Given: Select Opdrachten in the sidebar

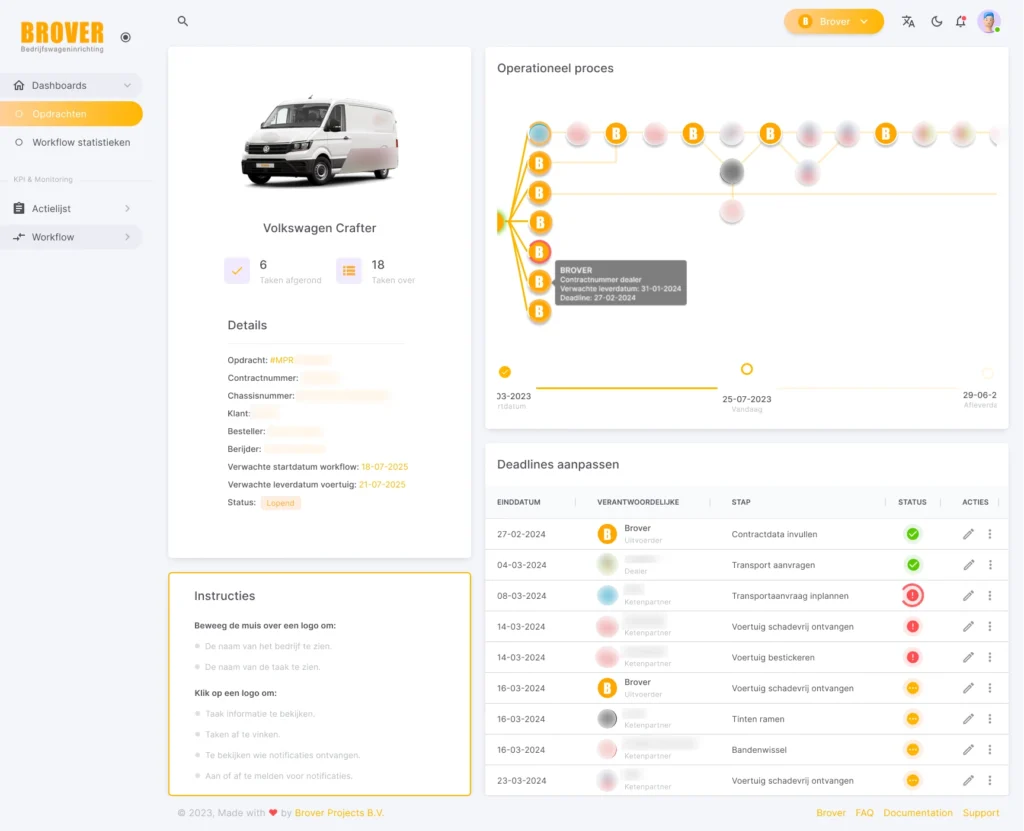Looking at the screenshot, I should pos(71,114).
